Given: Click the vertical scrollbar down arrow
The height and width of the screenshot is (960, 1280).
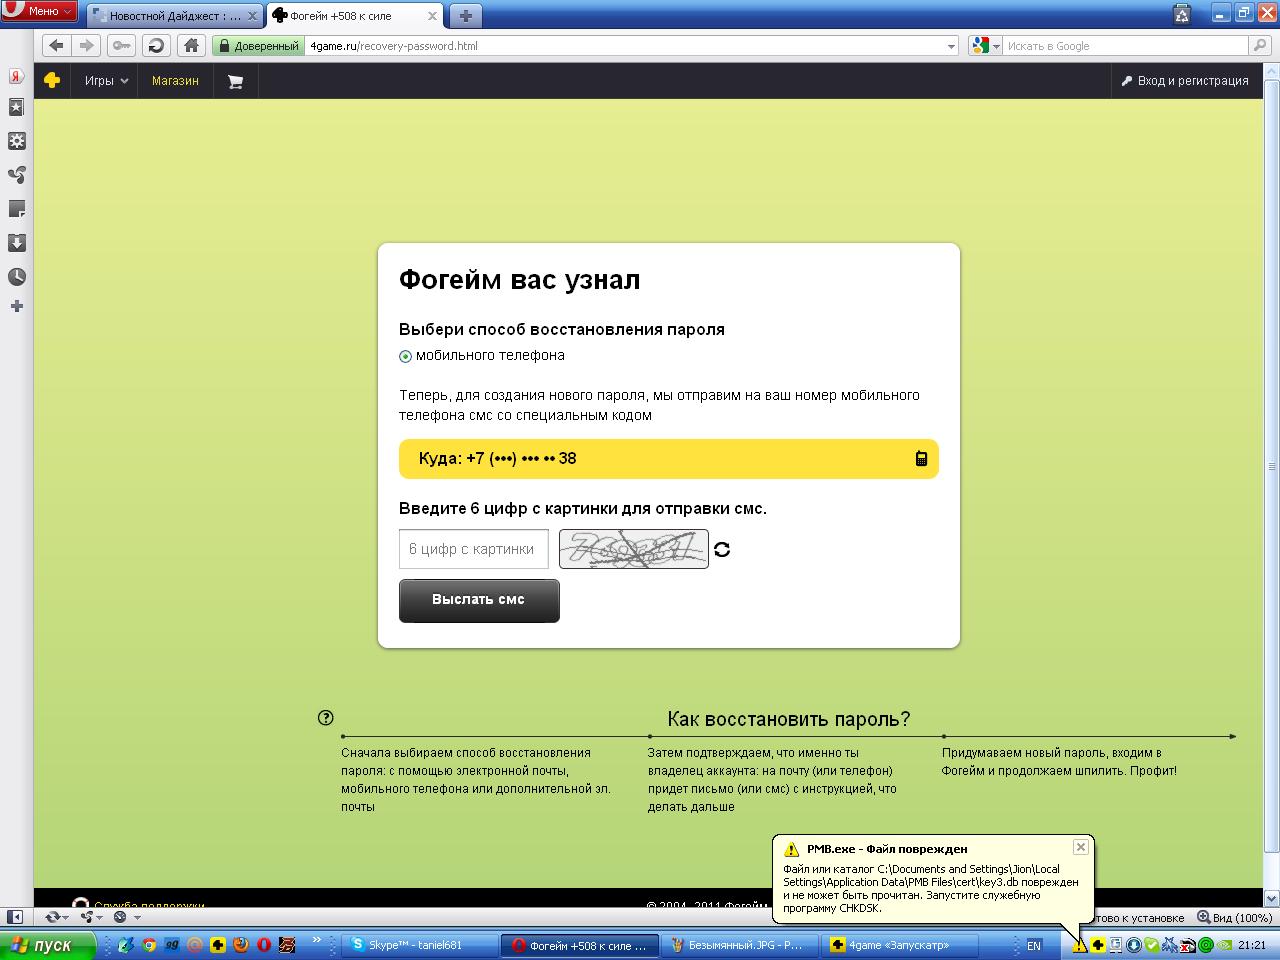Looking at the screenshot, I should click(1272, 898).
